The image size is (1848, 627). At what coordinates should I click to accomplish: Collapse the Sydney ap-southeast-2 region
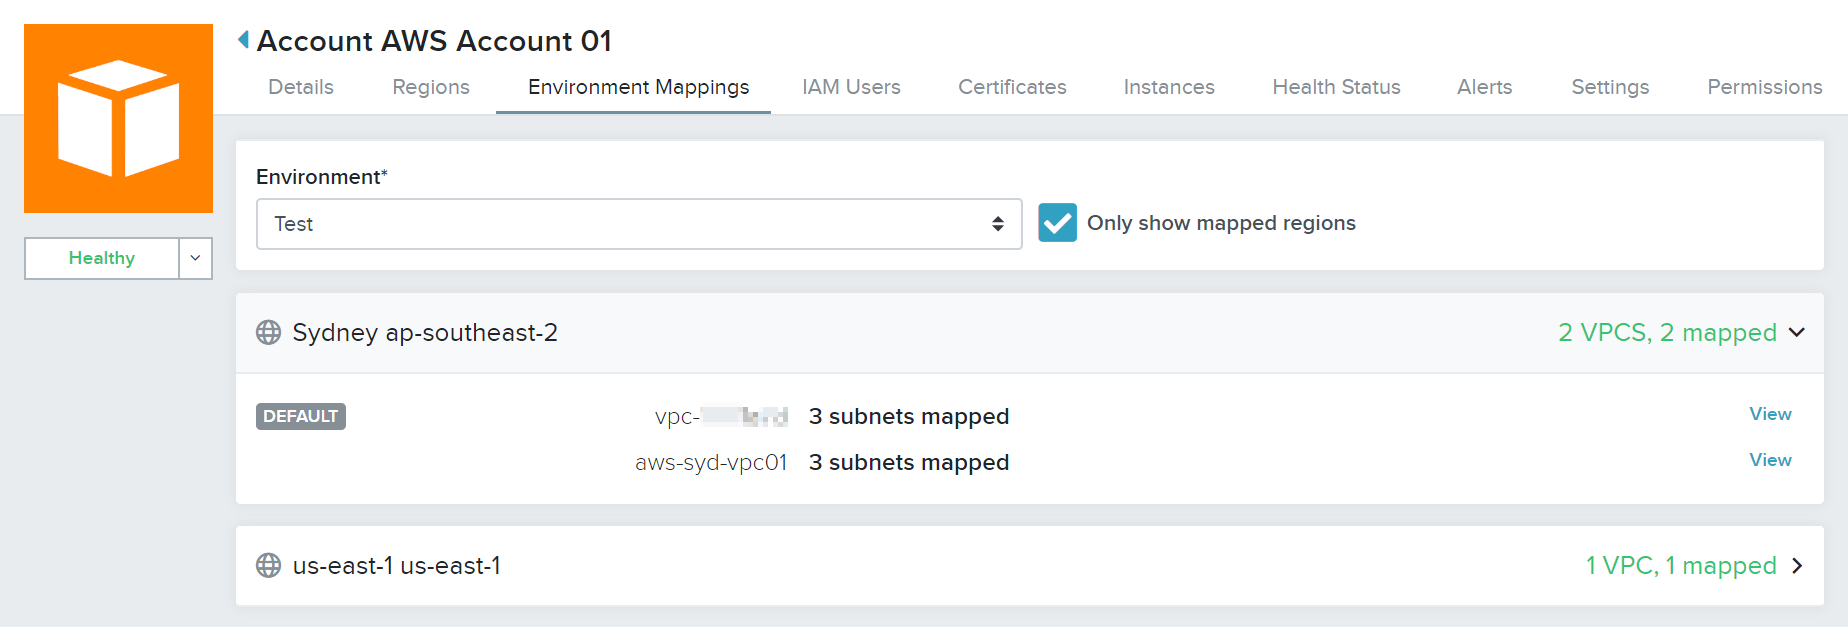click(1797, 332)
